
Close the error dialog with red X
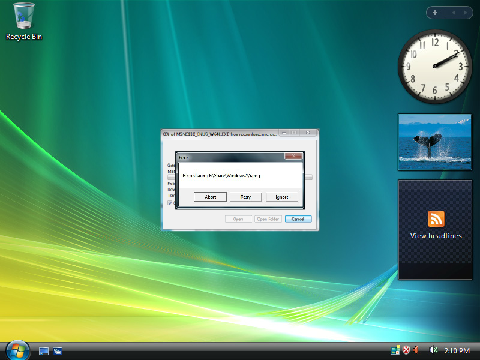coord(293,156)
